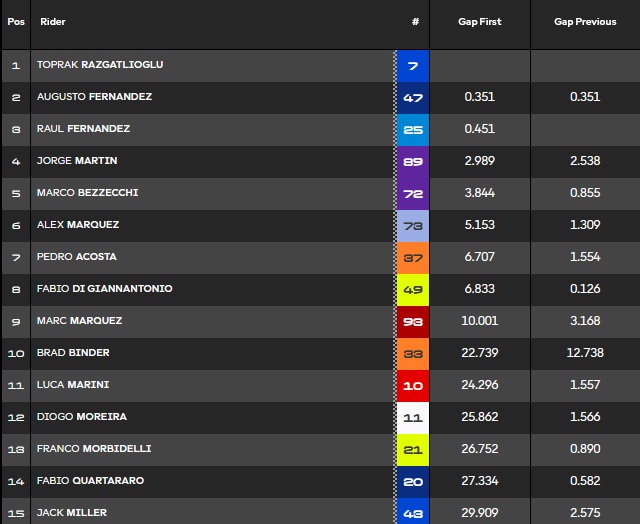This screenshot has width=640, height=524.
Task: Select Jack Miller rider name
Action: pos(72,513)
